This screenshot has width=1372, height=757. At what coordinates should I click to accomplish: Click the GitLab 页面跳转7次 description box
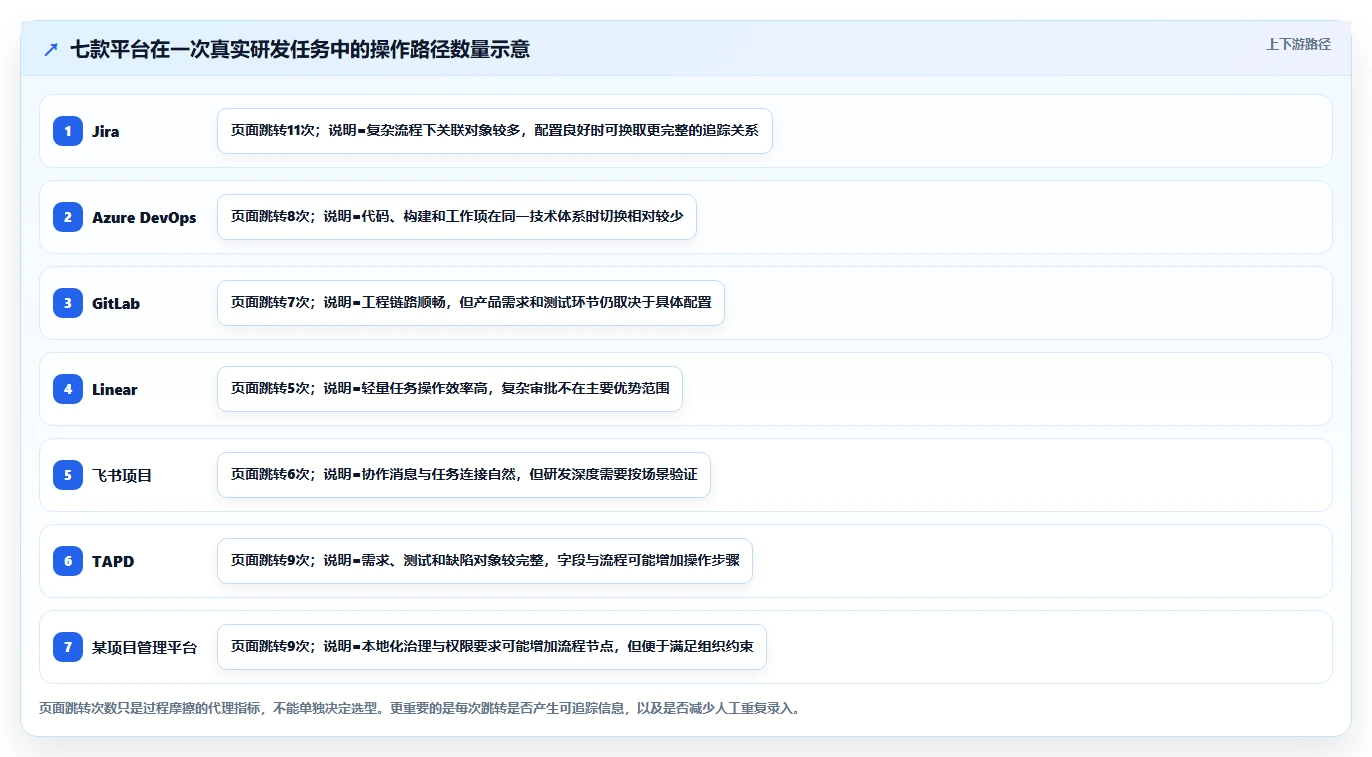(x=471, y=303)
